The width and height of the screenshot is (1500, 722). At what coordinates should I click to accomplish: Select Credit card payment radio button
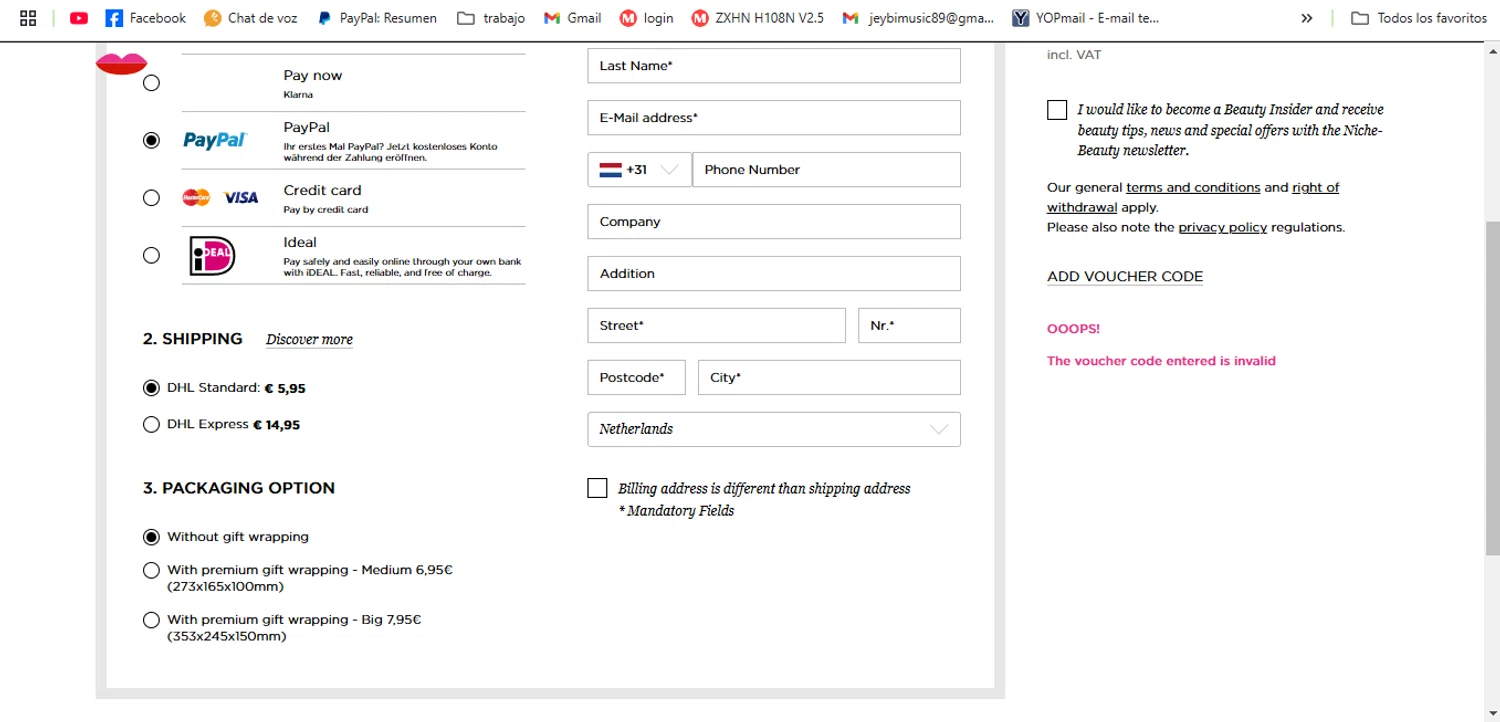click(151, 198)
